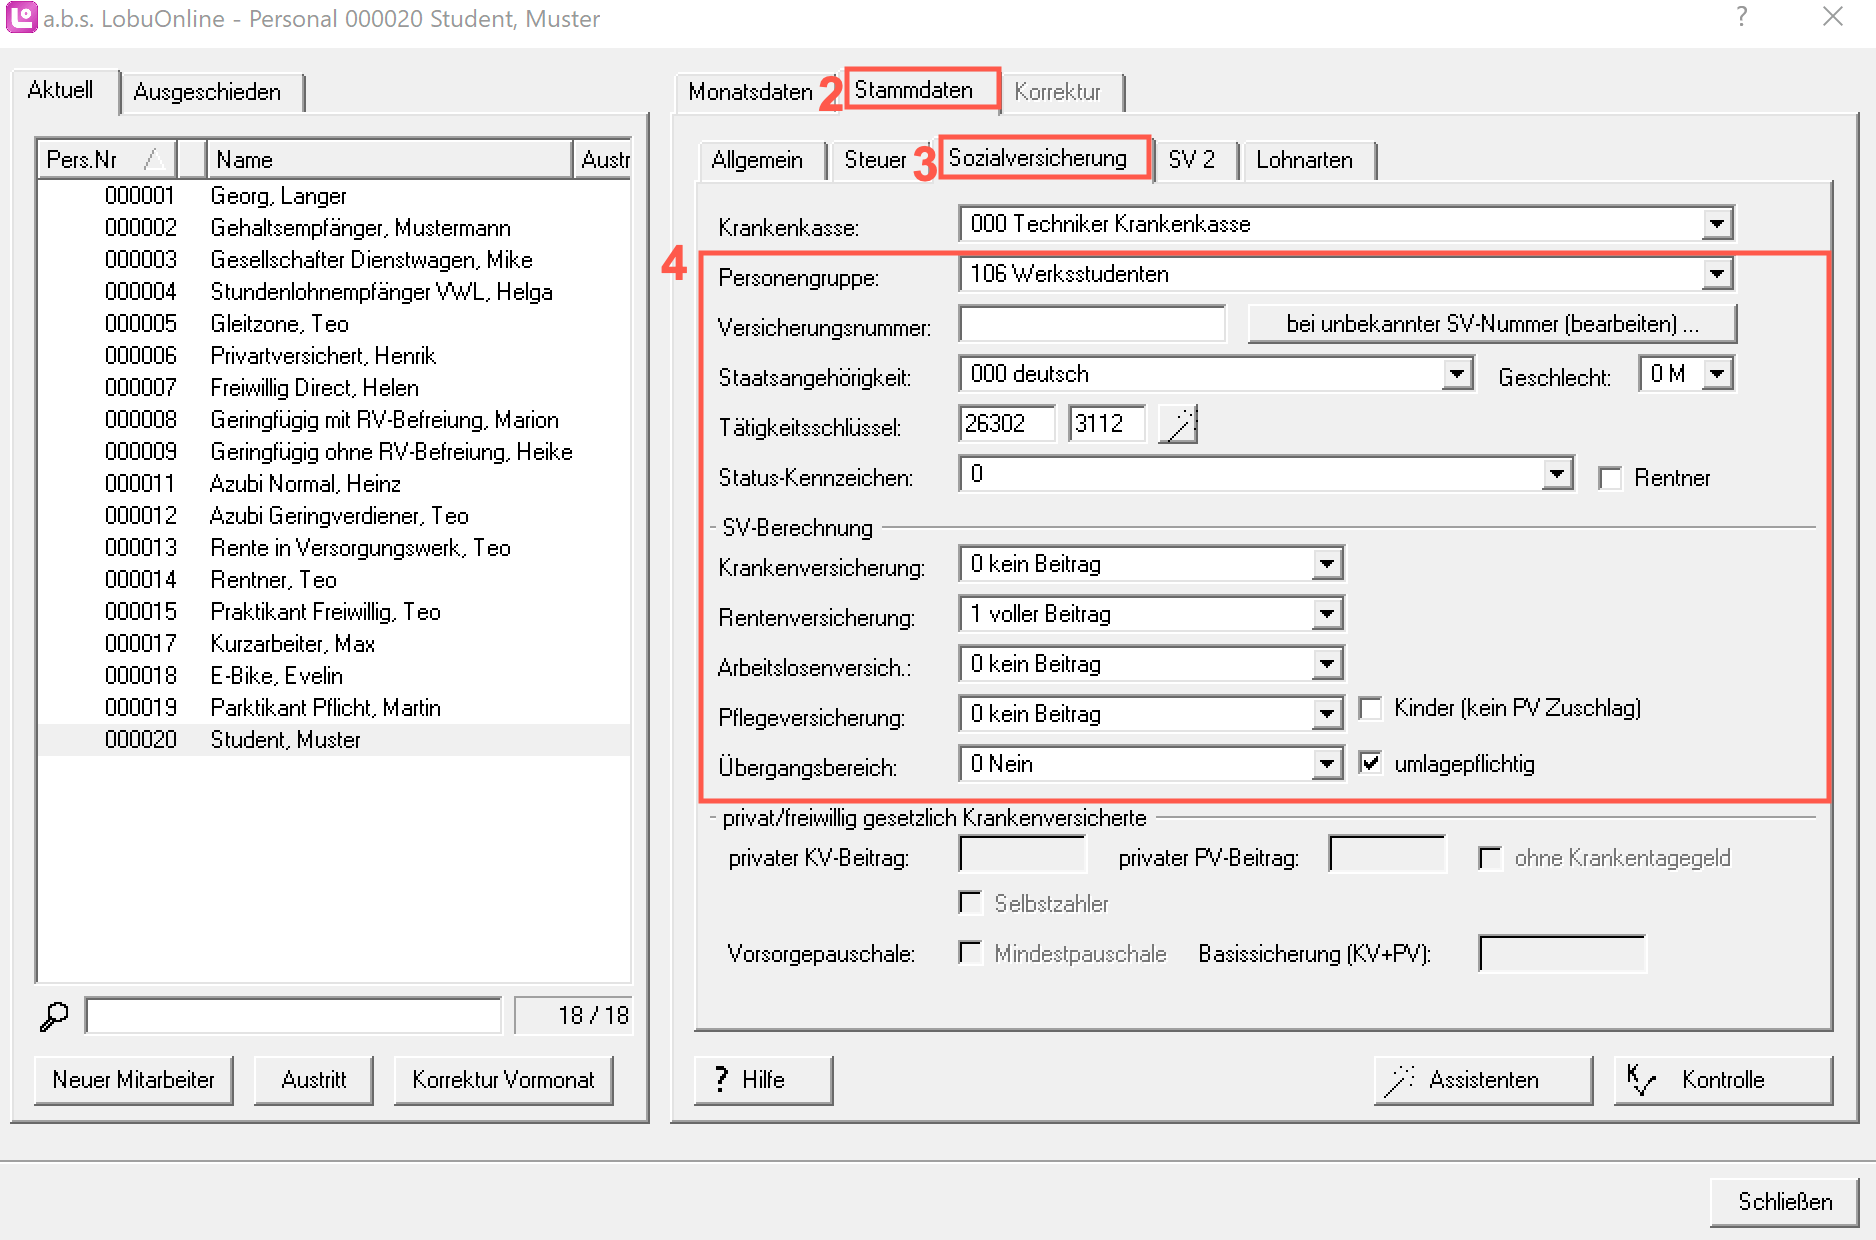Click the wand icon beside Tätigkeitsschlüssel
This screenshot has width=1876, height=1240.
click(x=1178, y=424)
